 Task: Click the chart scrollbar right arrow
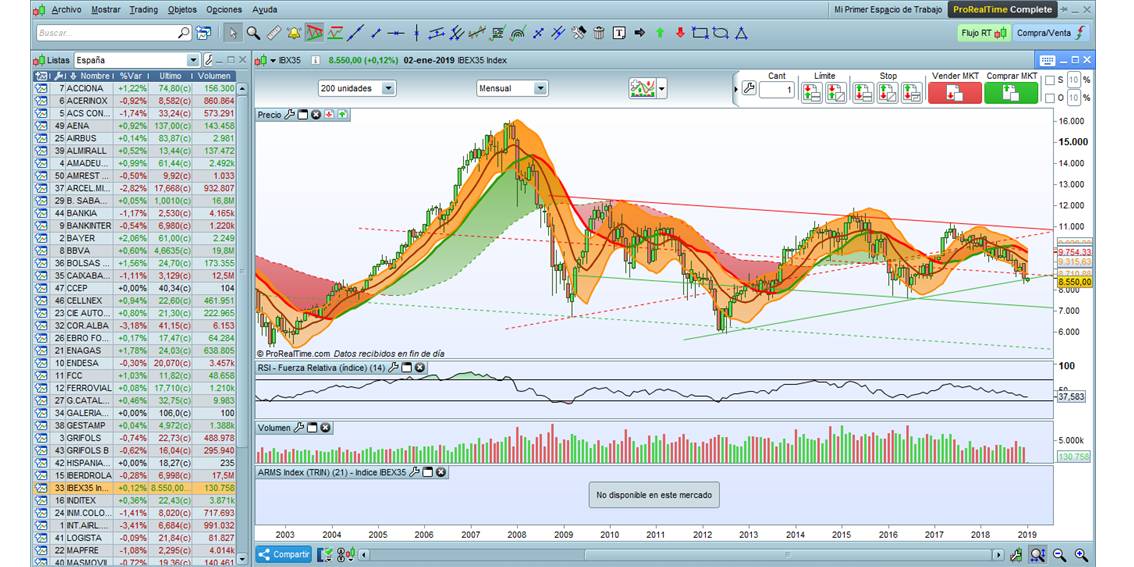tap(998, 555)
